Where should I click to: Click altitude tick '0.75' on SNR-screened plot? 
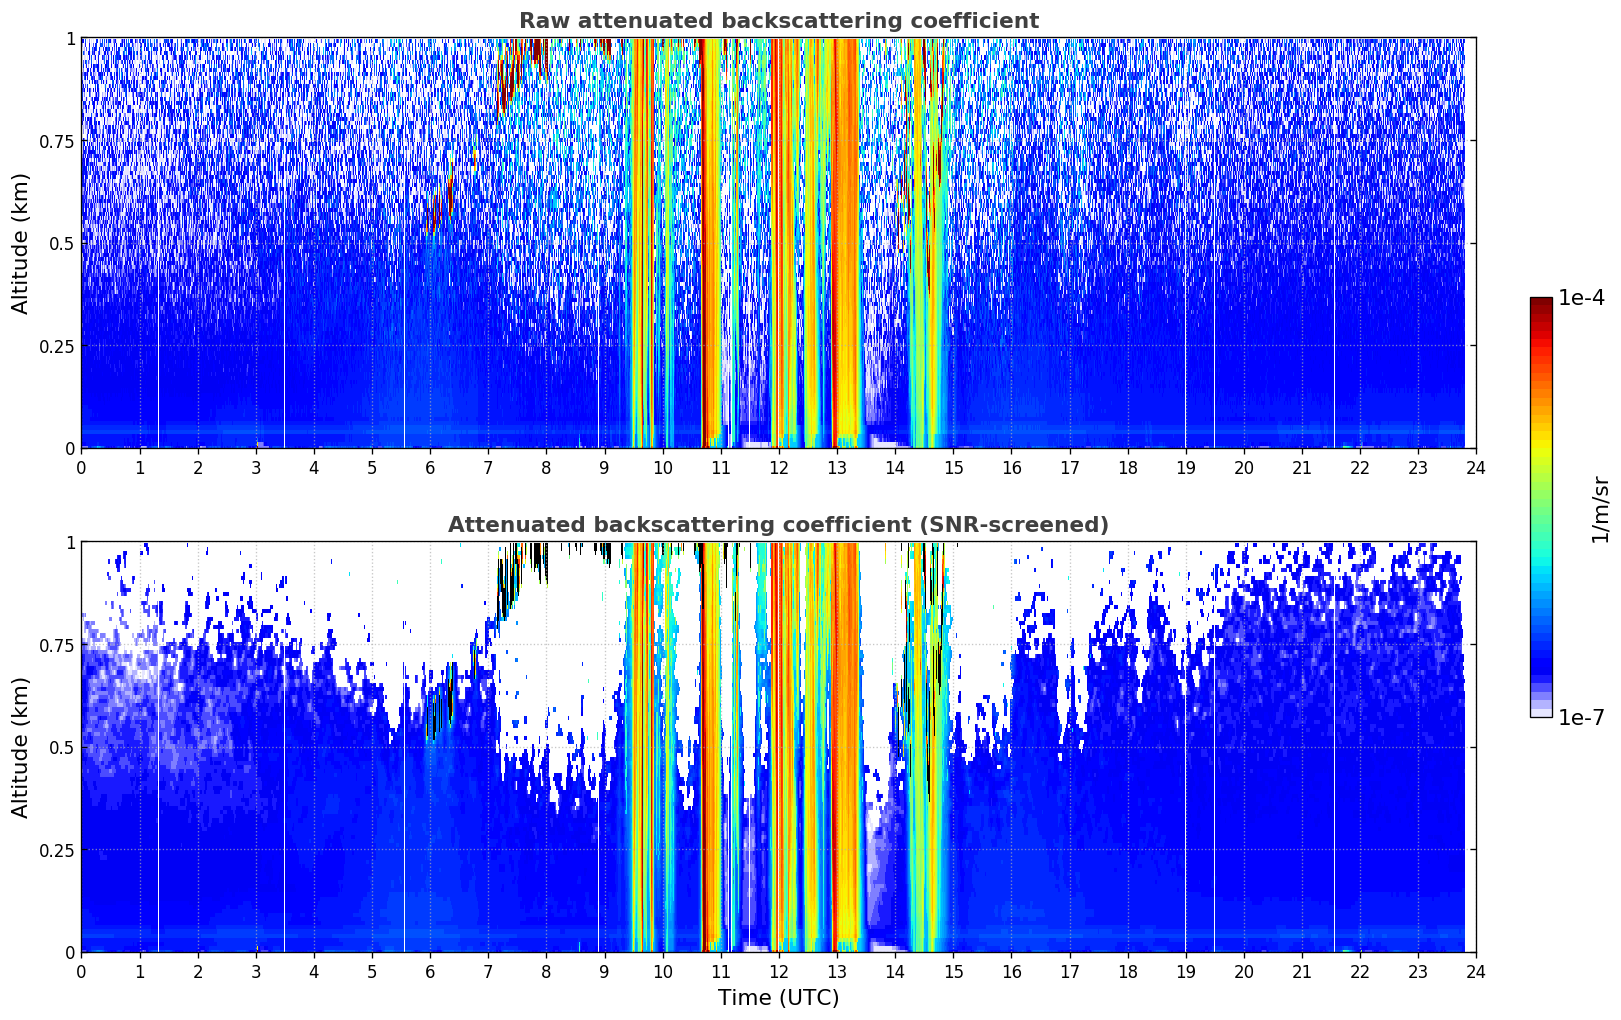click(x=57, y=645)
